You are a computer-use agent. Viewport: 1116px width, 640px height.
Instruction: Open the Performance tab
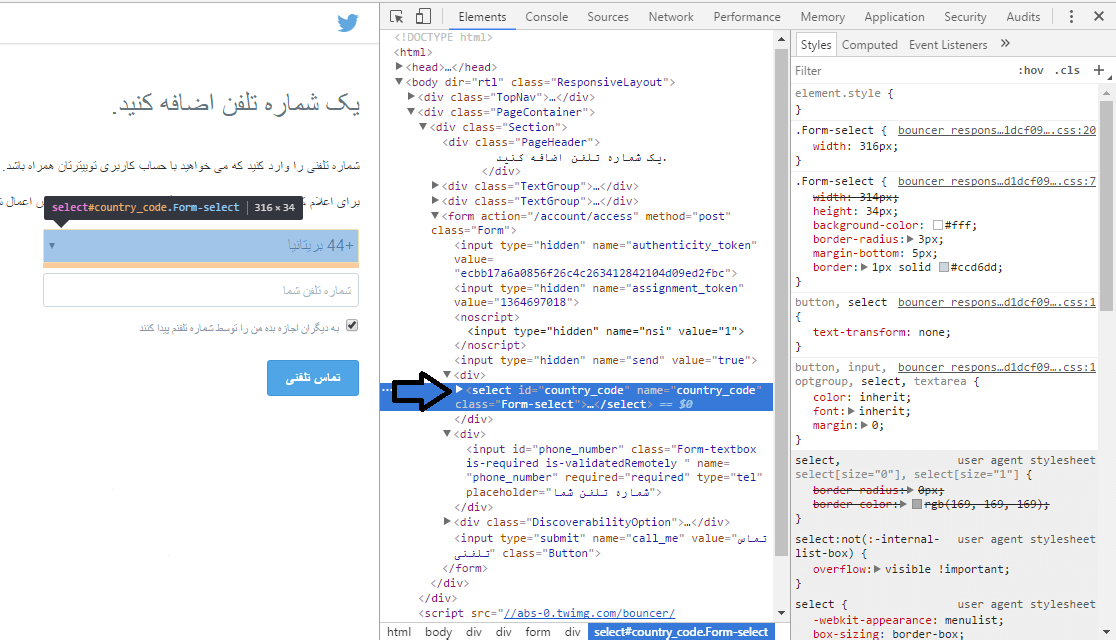click(x=747, y=16)
